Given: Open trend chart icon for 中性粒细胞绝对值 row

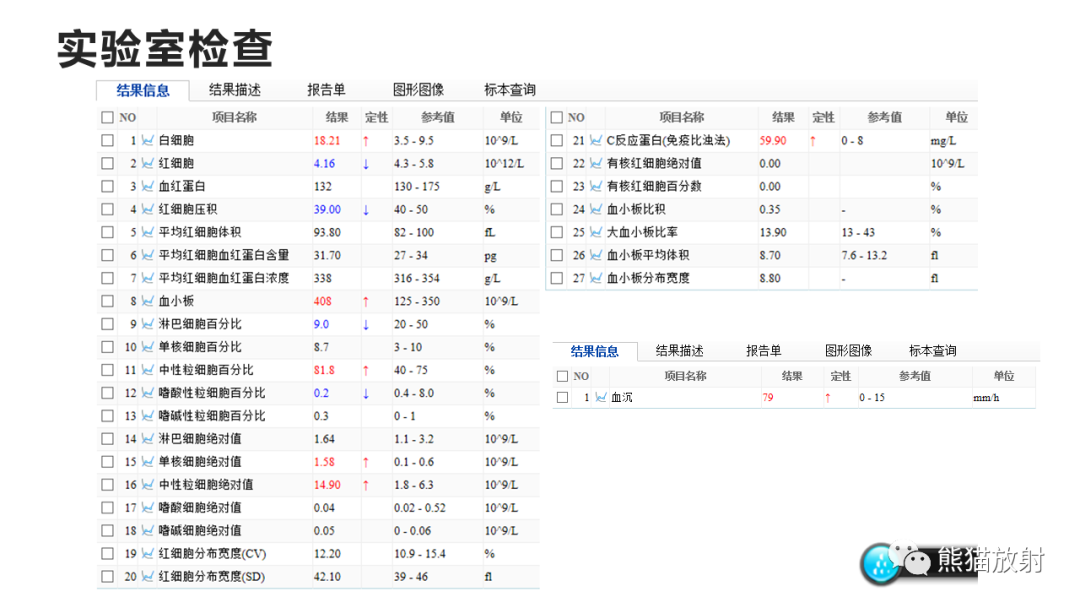Looking at the screenshot, I should pyautogui.click(x=147, y=485).
